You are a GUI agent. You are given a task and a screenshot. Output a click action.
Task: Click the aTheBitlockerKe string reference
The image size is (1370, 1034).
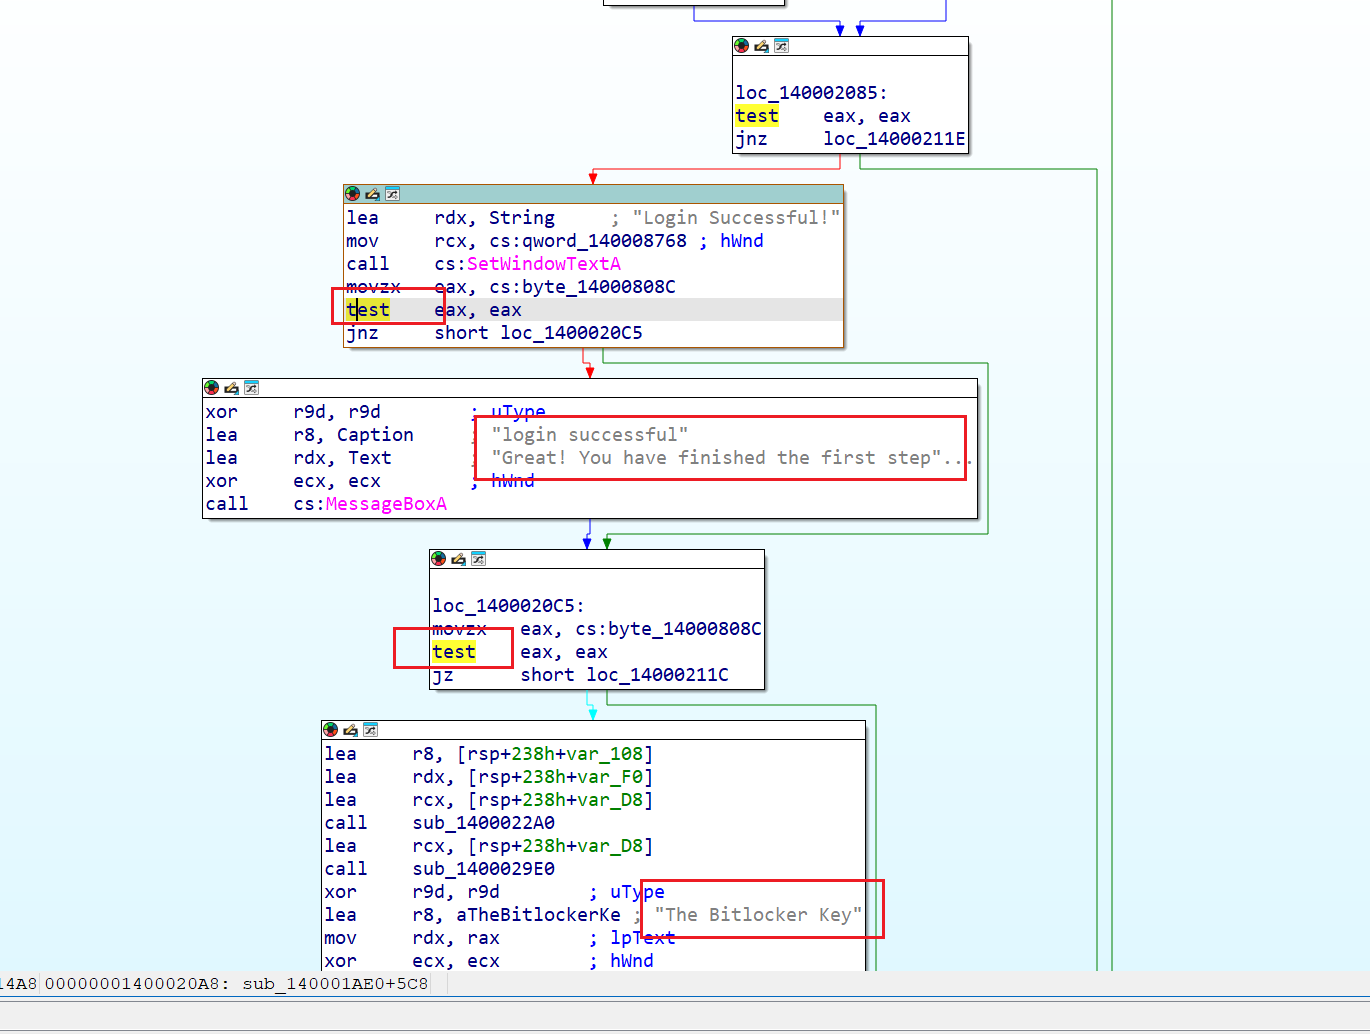click(538, 915)
